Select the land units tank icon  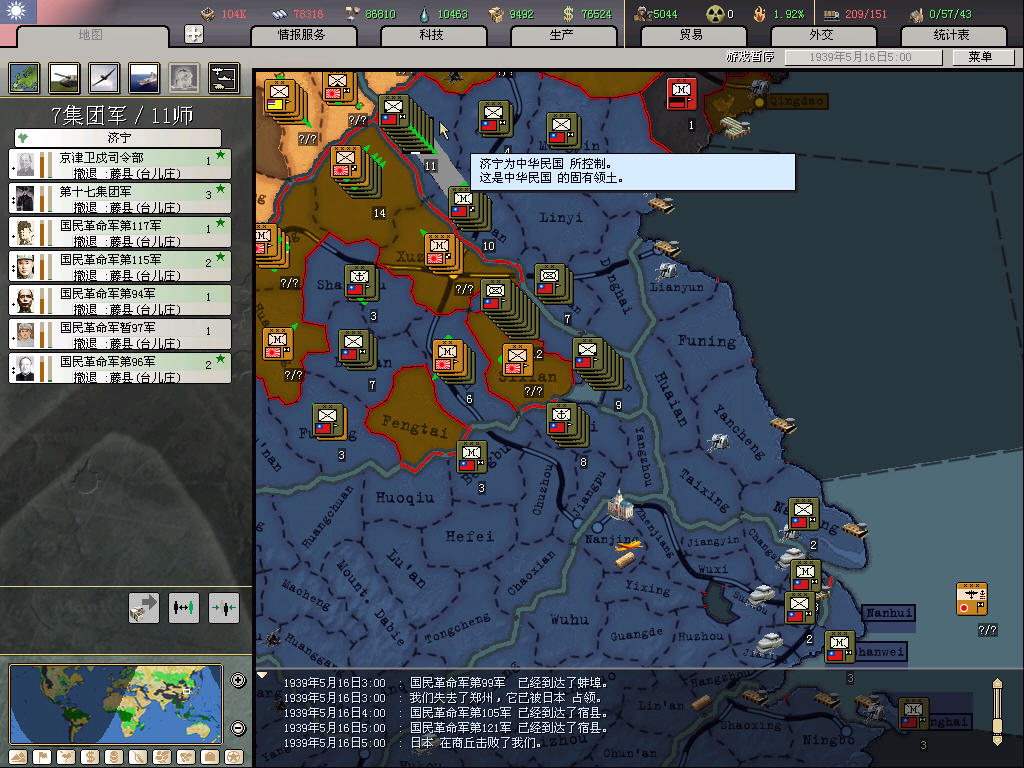(x=64, y=78)
